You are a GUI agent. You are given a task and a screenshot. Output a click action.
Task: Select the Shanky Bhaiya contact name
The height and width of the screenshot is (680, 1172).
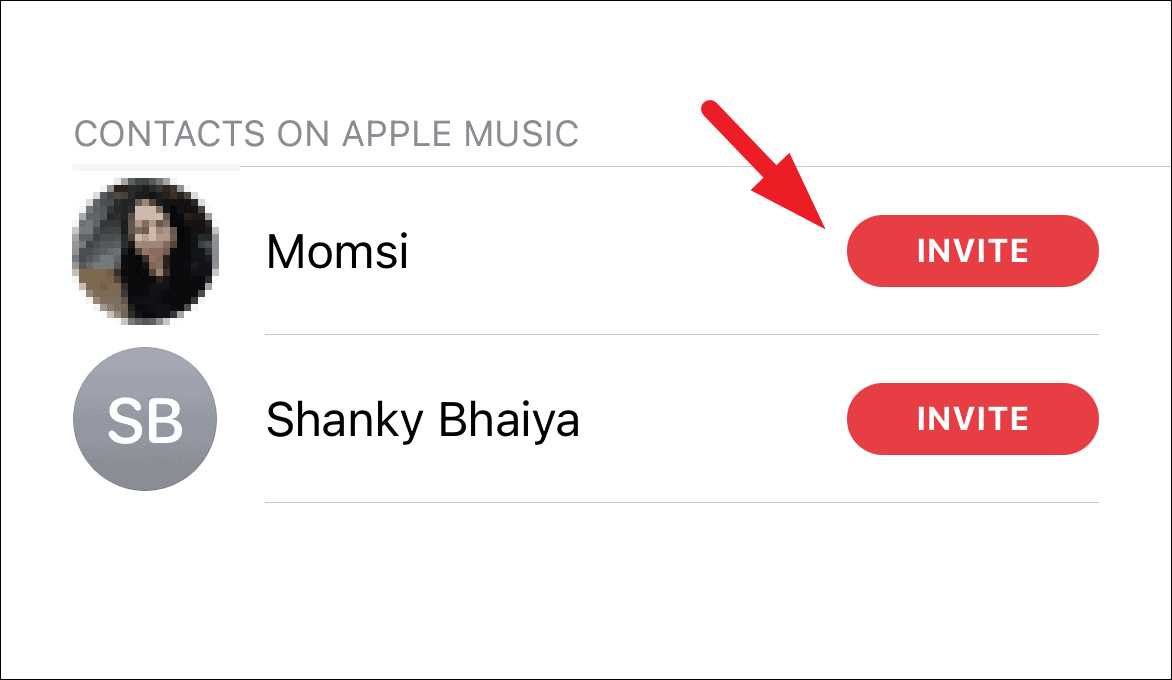(x=423, y=420)
